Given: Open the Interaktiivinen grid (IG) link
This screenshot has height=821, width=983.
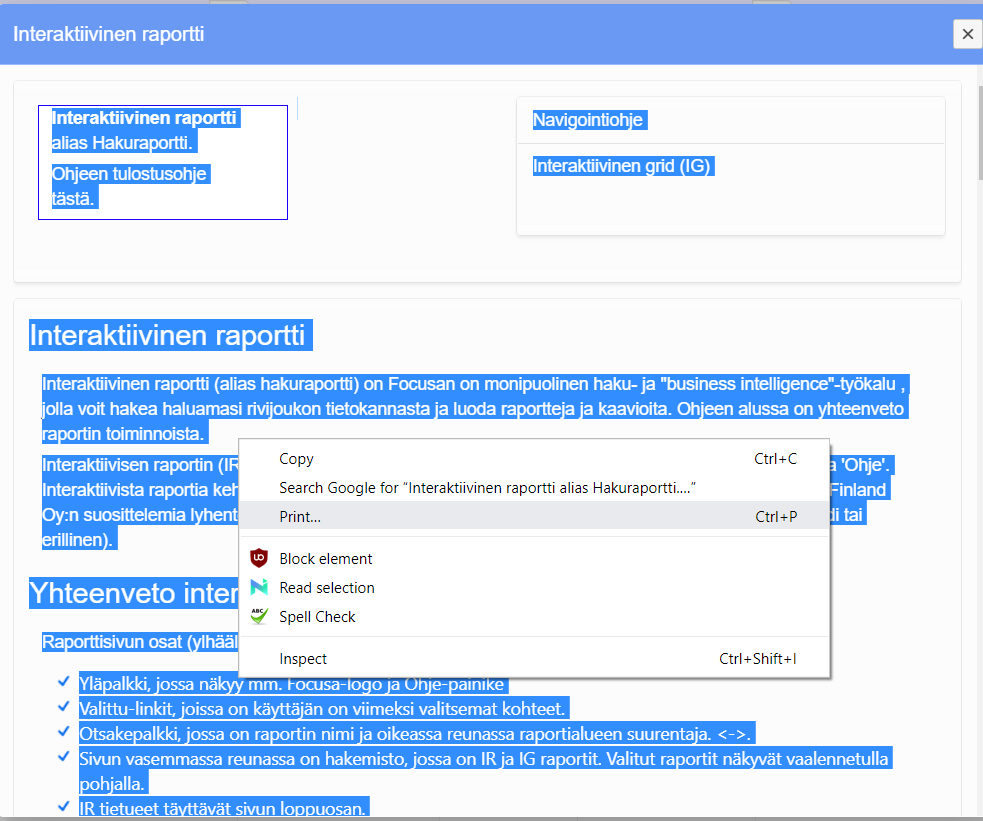Looking at the screenshot, I should [x=621, y=166].
